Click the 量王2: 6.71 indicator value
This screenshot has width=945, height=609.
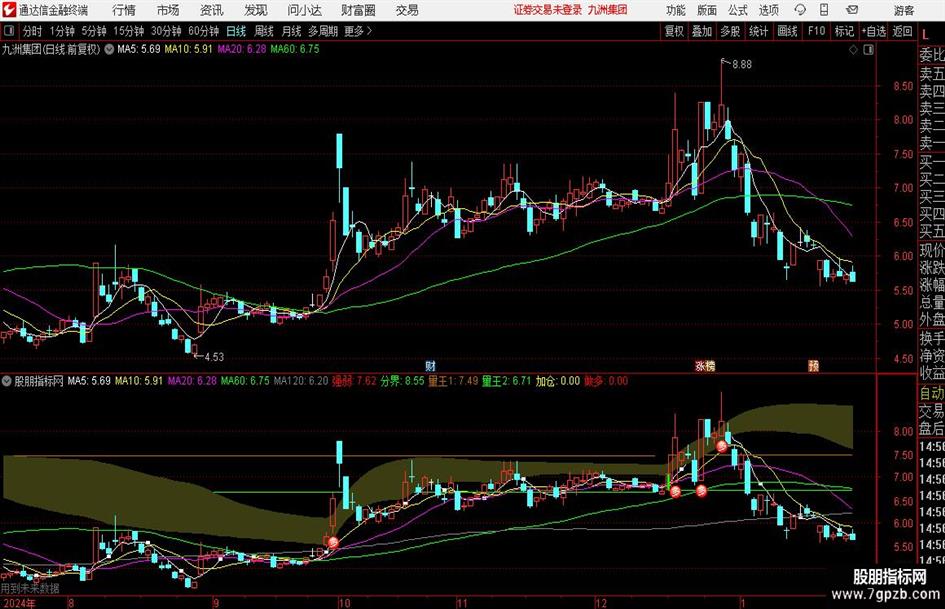(507, 381)
